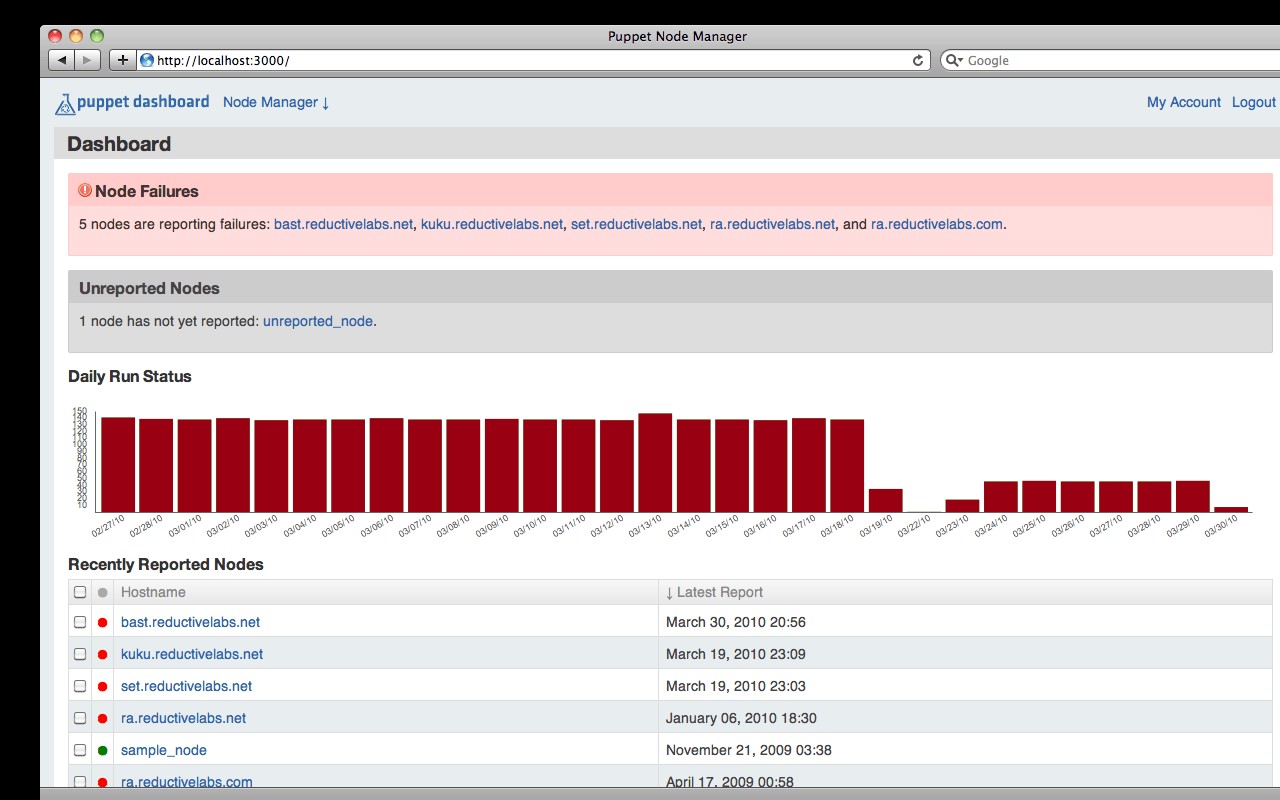Viewport: 1280px width, 800px height.
Task: Open My Account page
Action: point(1183,102)
